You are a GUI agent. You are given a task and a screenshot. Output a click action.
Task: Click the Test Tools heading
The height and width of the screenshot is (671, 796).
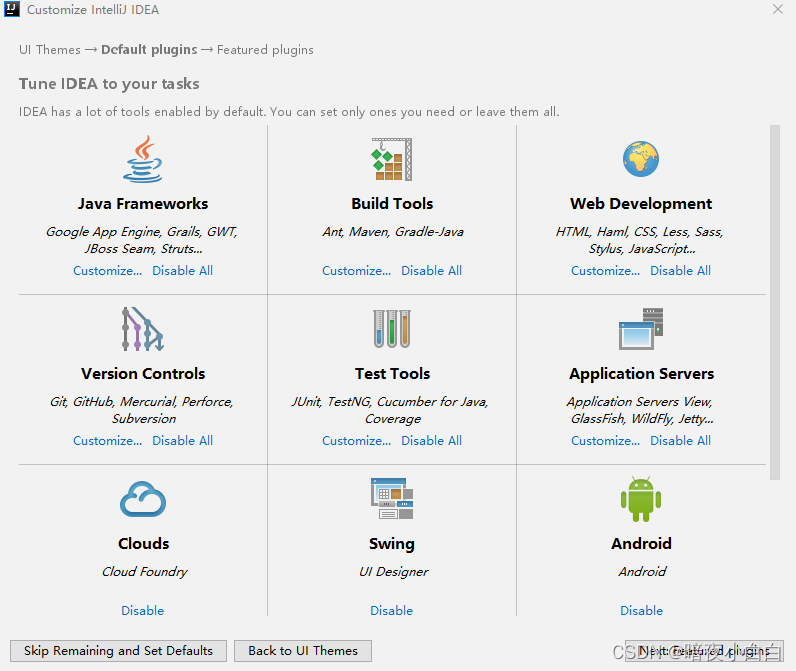point(392,374)
